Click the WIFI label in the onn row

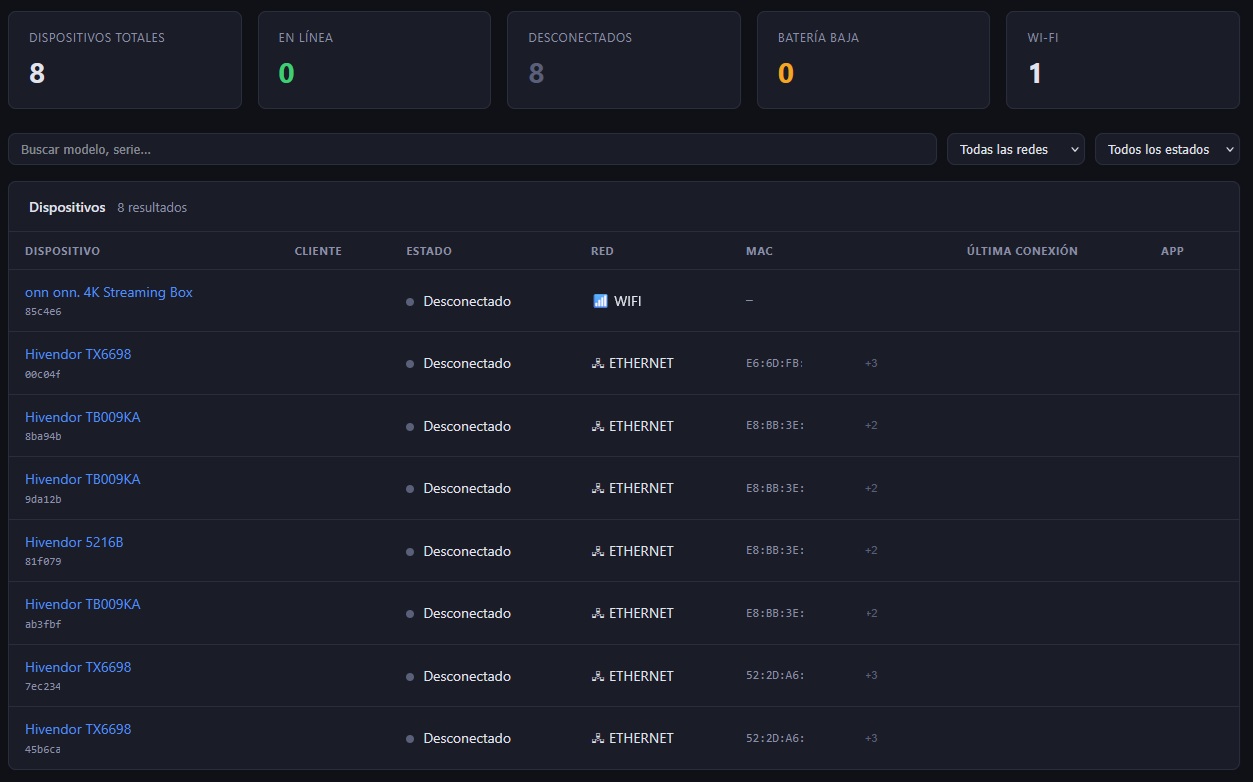628,301
